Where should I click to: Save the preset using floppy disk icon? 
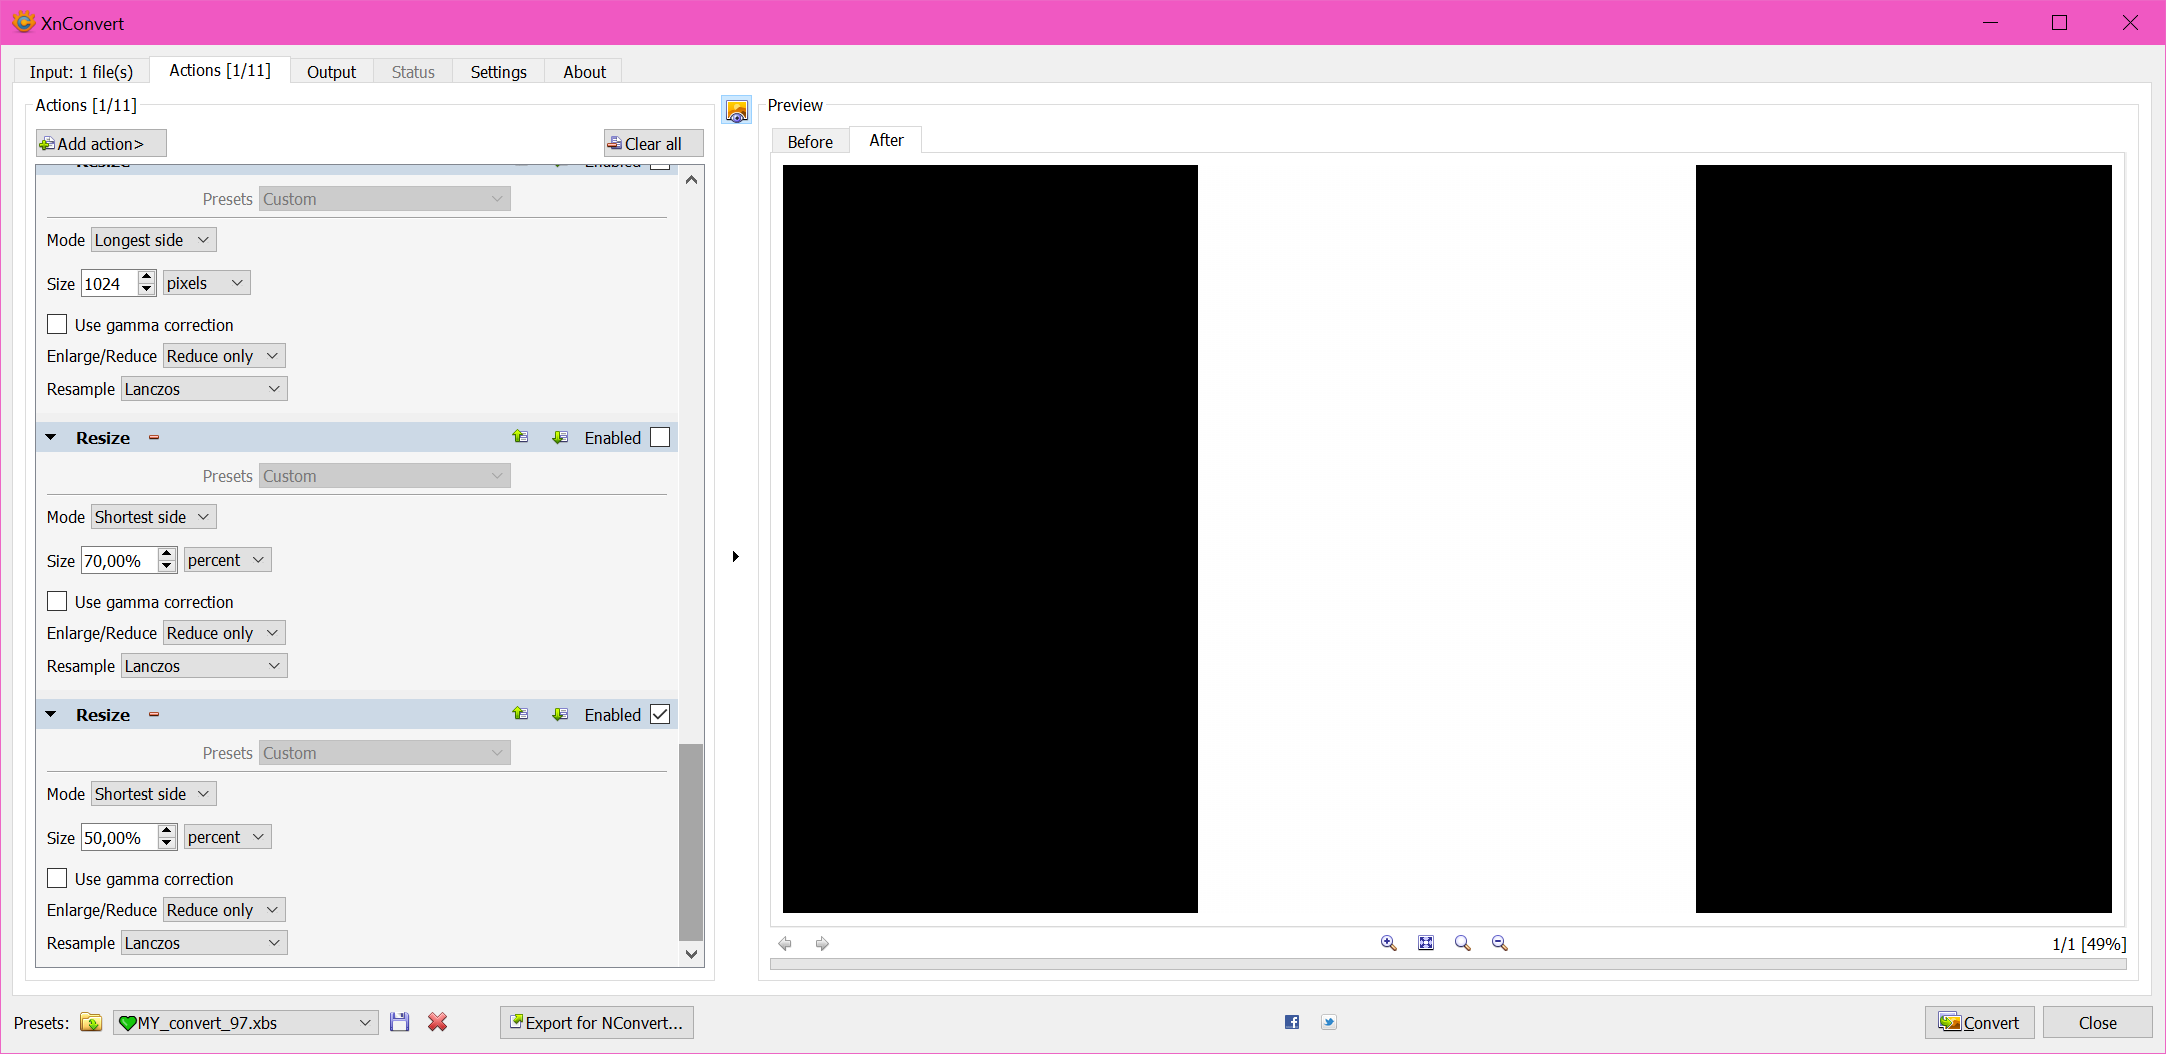tap(400, 1022)
